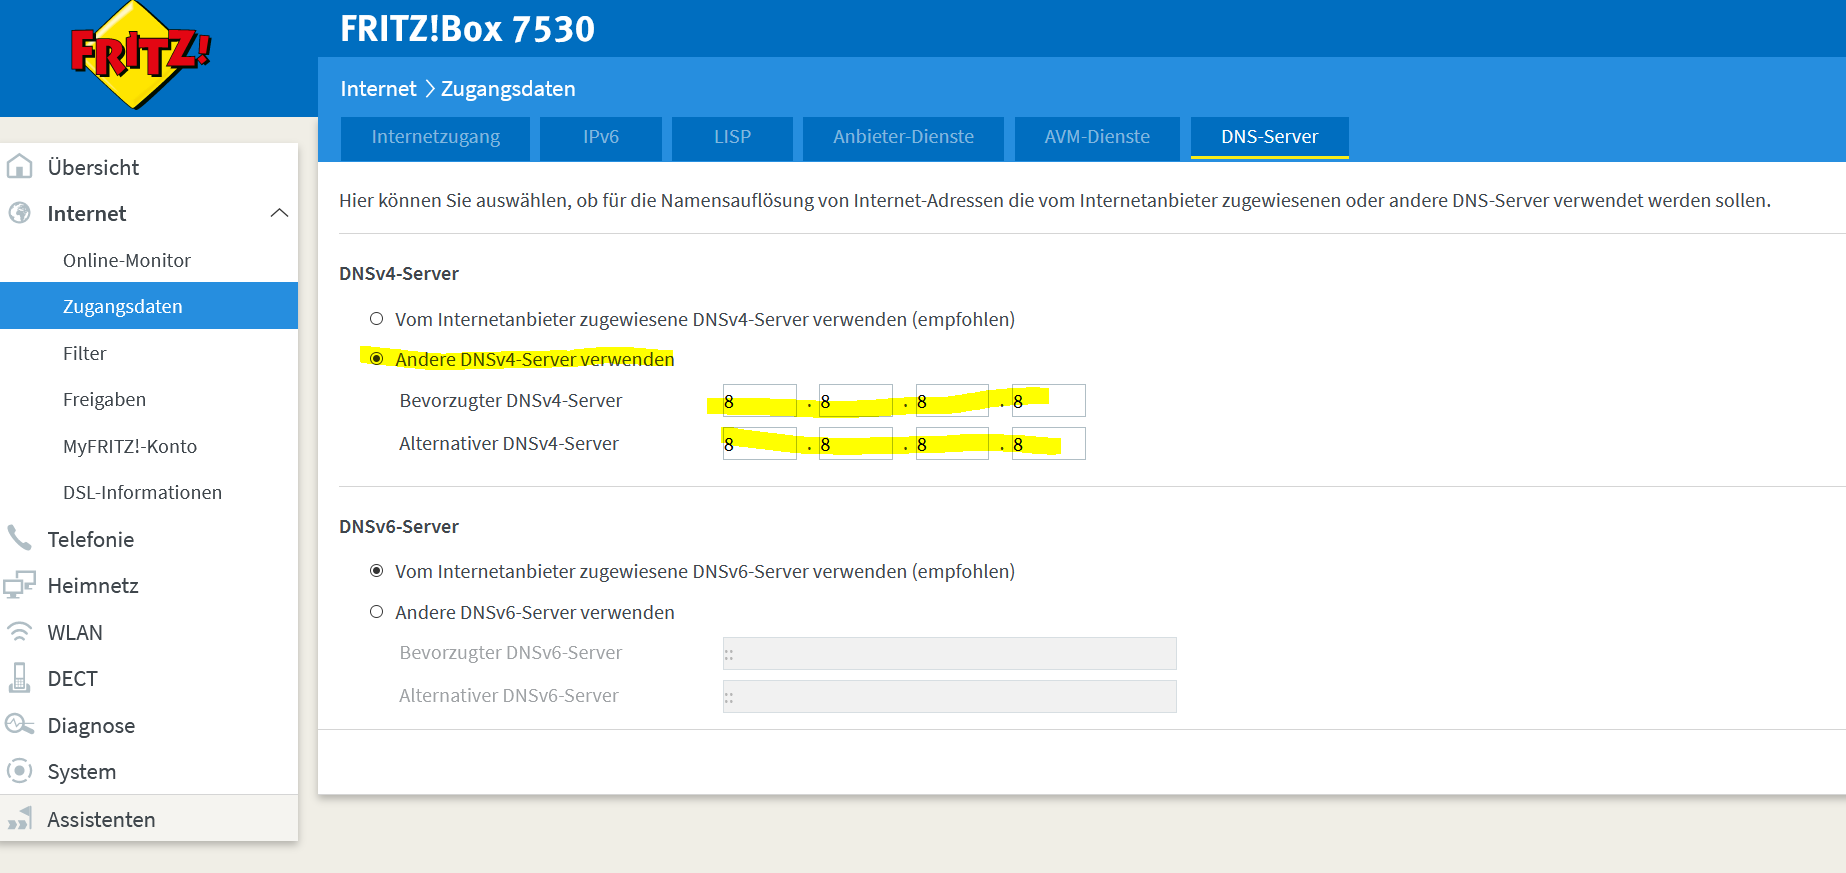Click the DNSv6-Server section heading
This screenshot has width=1846, height=873.
399,526
